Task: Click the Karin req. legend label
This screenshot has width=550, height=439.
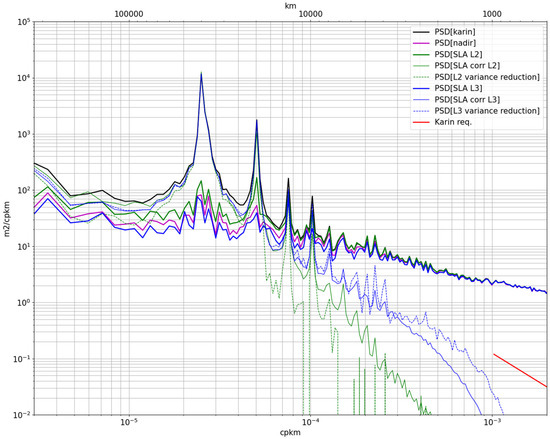Action: (453, 122)
